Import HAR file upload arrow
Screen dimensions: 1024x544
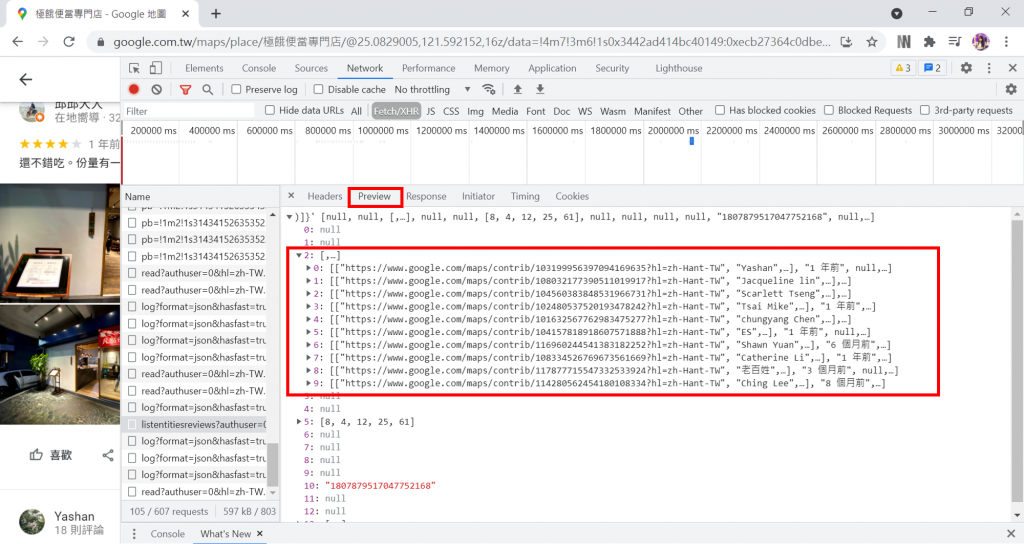[x=517, y=89]
